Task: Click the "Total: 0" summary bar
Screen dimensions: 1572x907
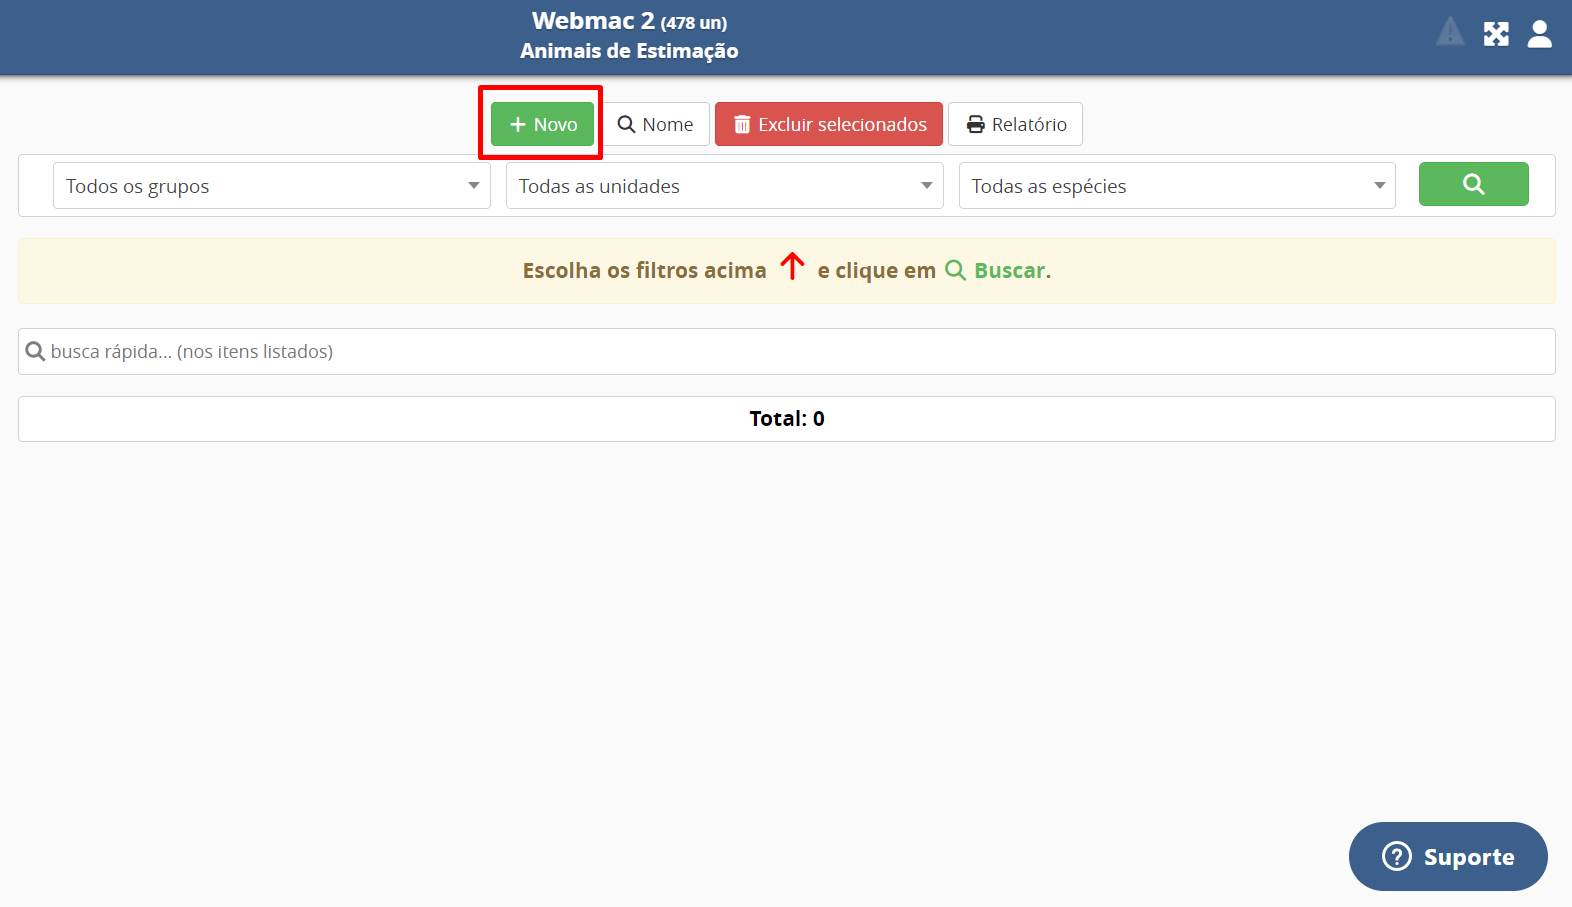Action: [x=786, y=419]
